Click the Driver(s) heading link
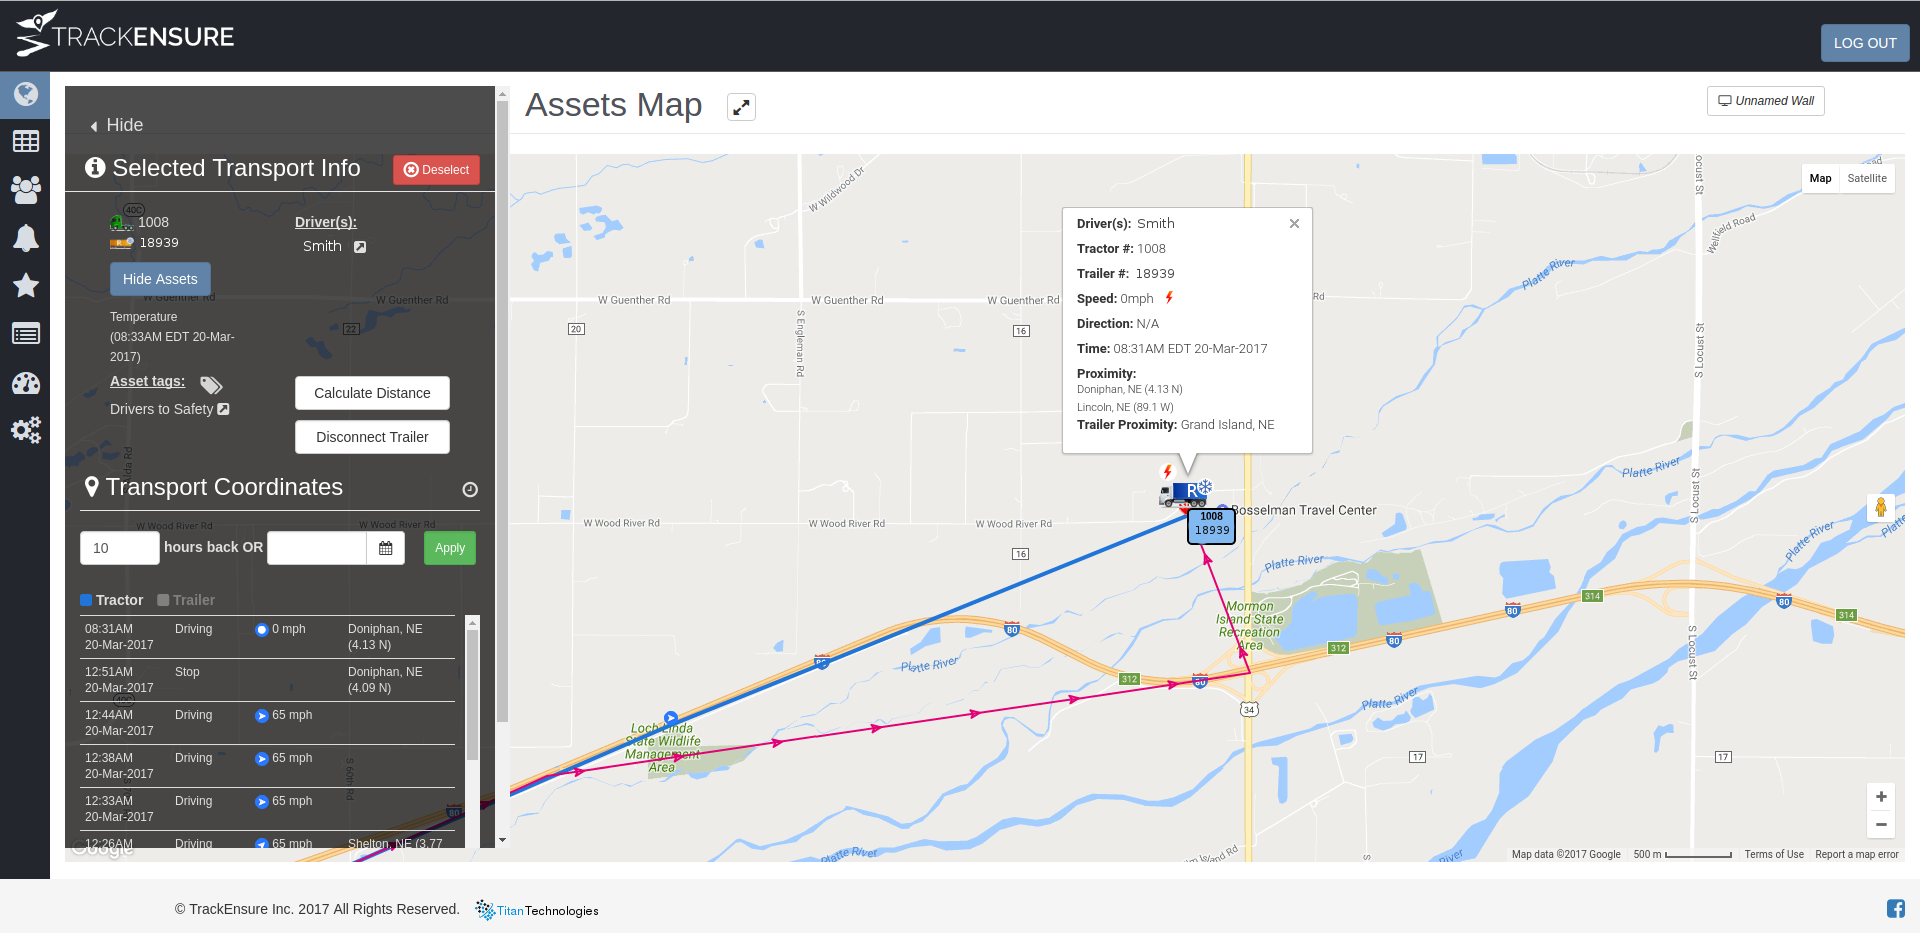Viewport: 1920px width, 933px height. pos(326,222)
